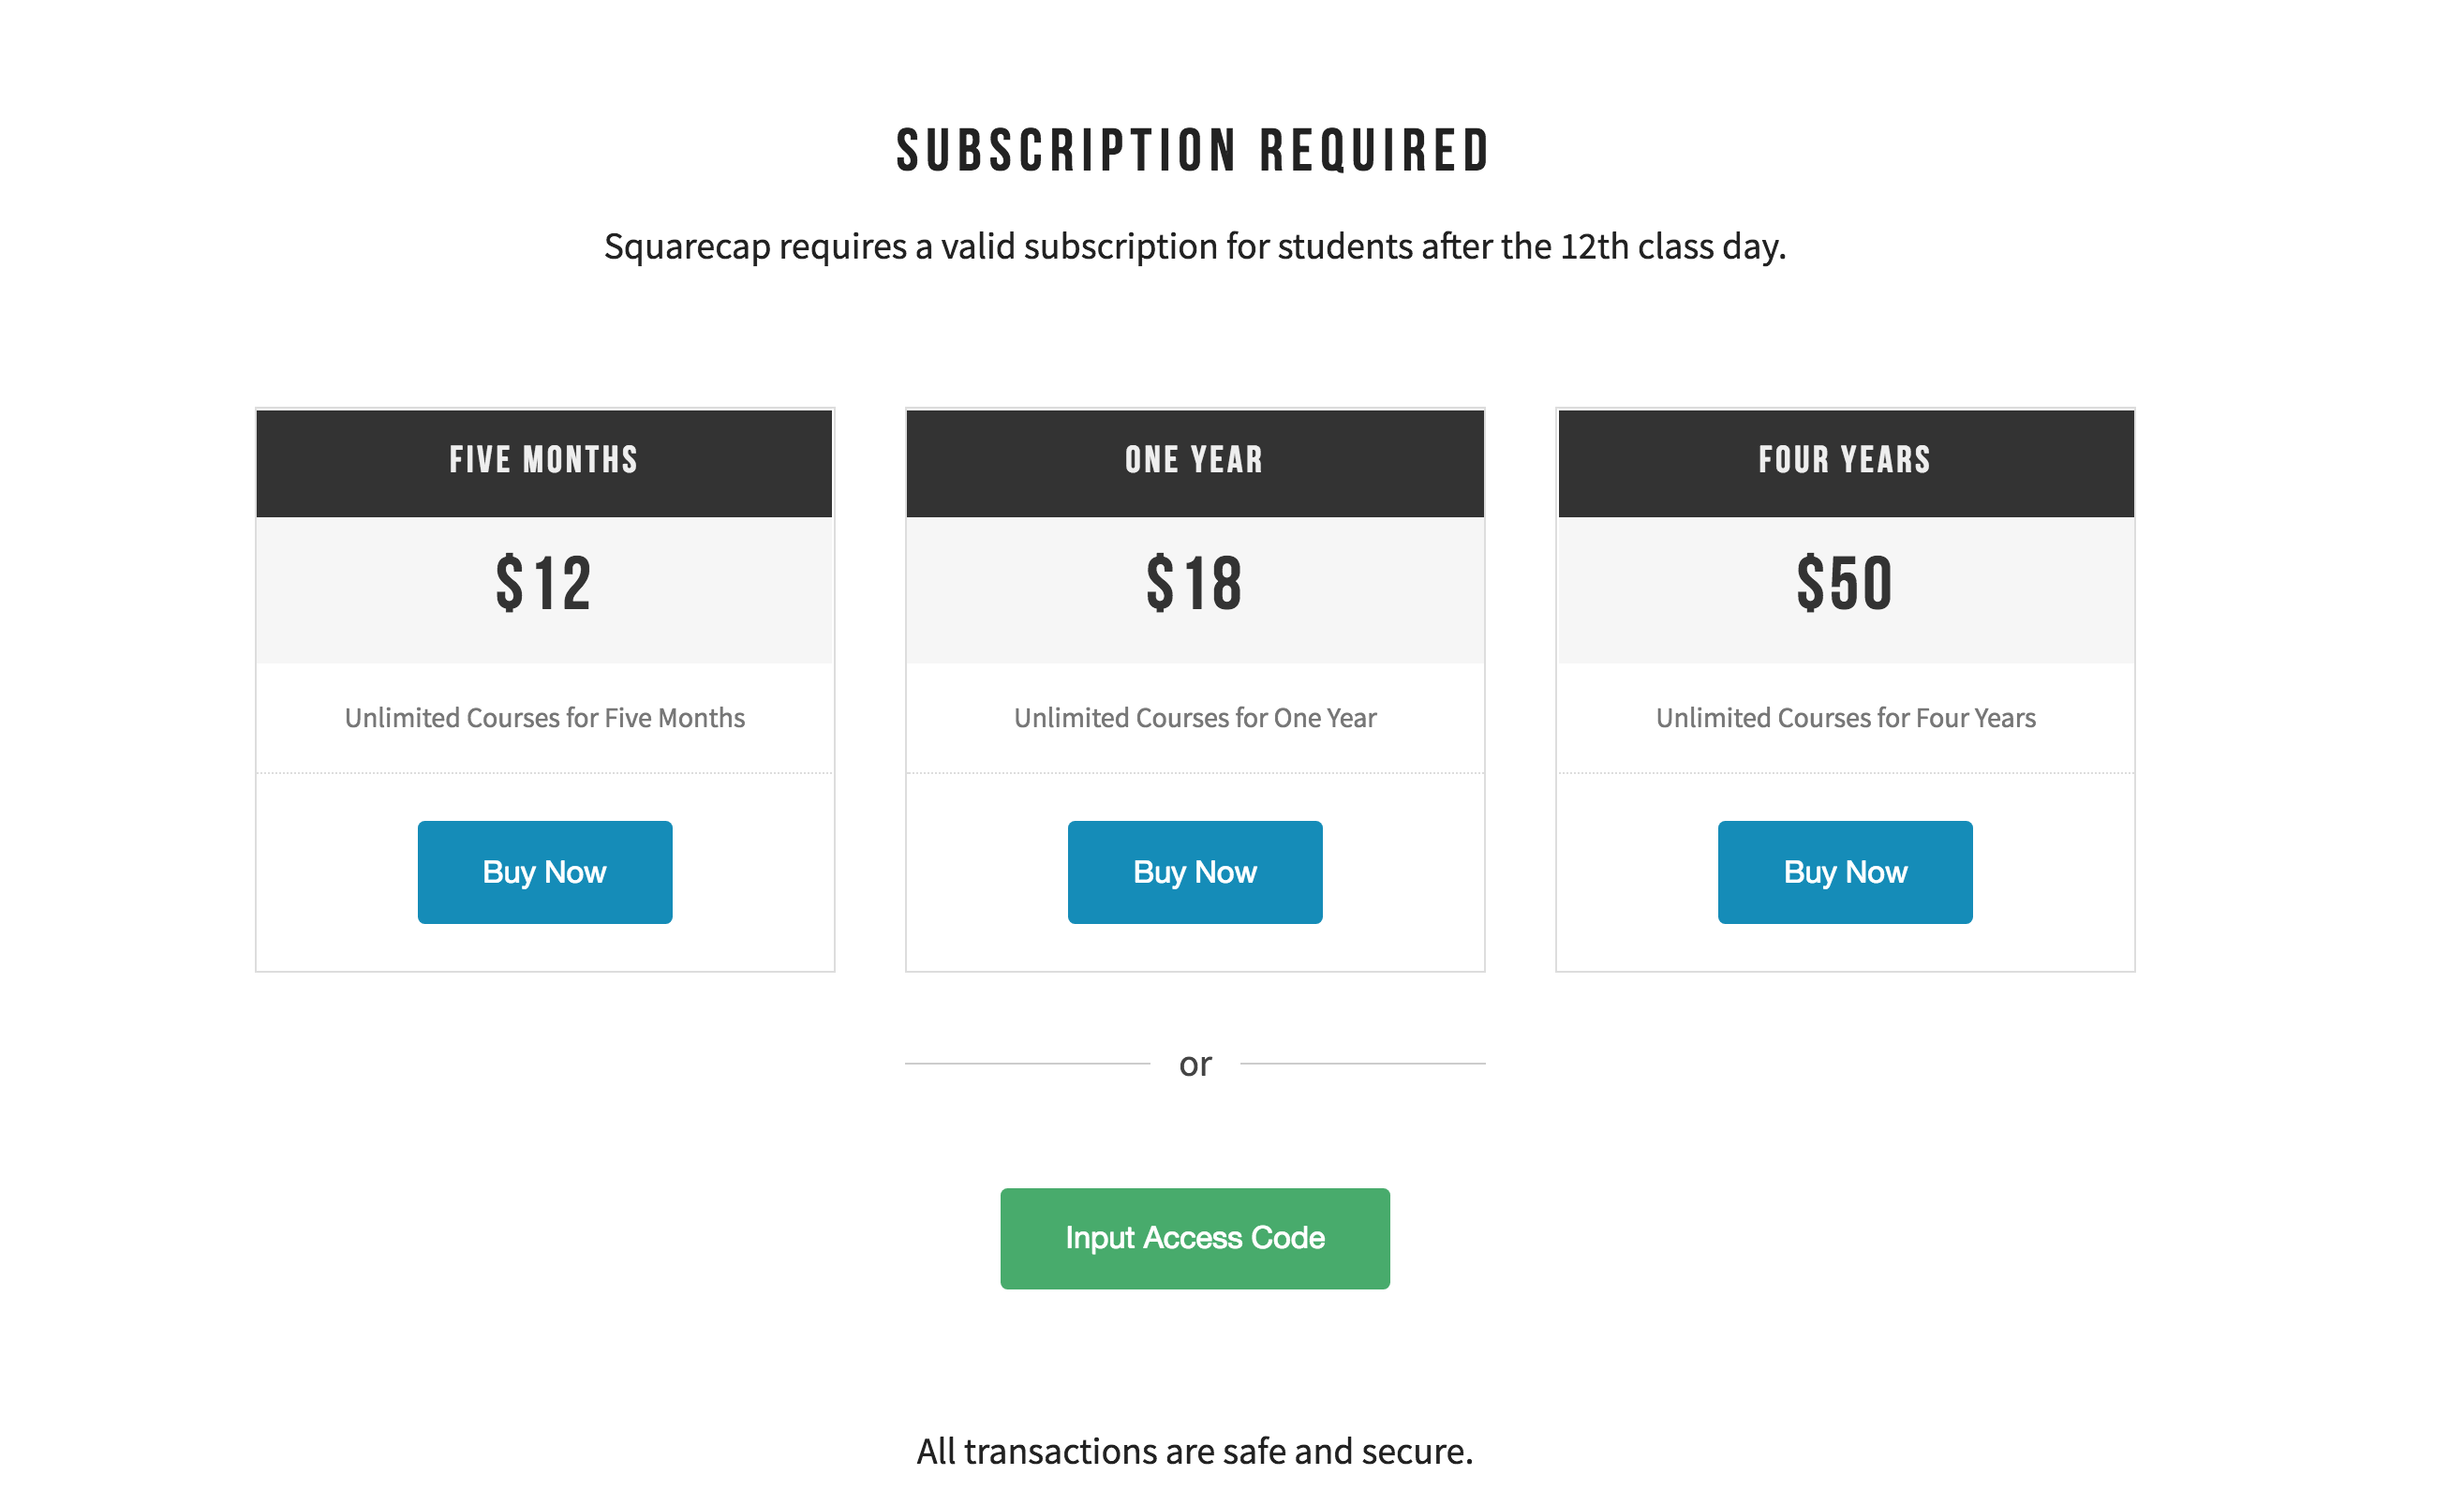2464x1490 pixels.
Task: Click the $12 price
Action: (x=544, y=584)
